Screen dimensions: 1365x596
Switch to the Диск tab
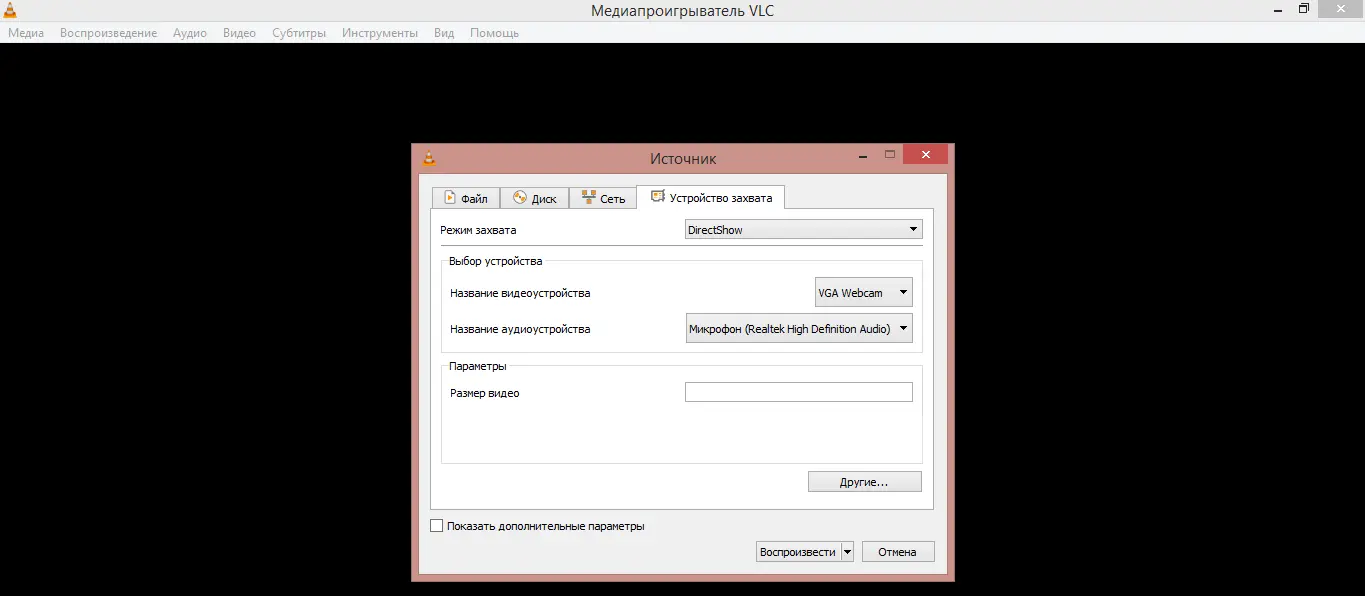point(534,198)
